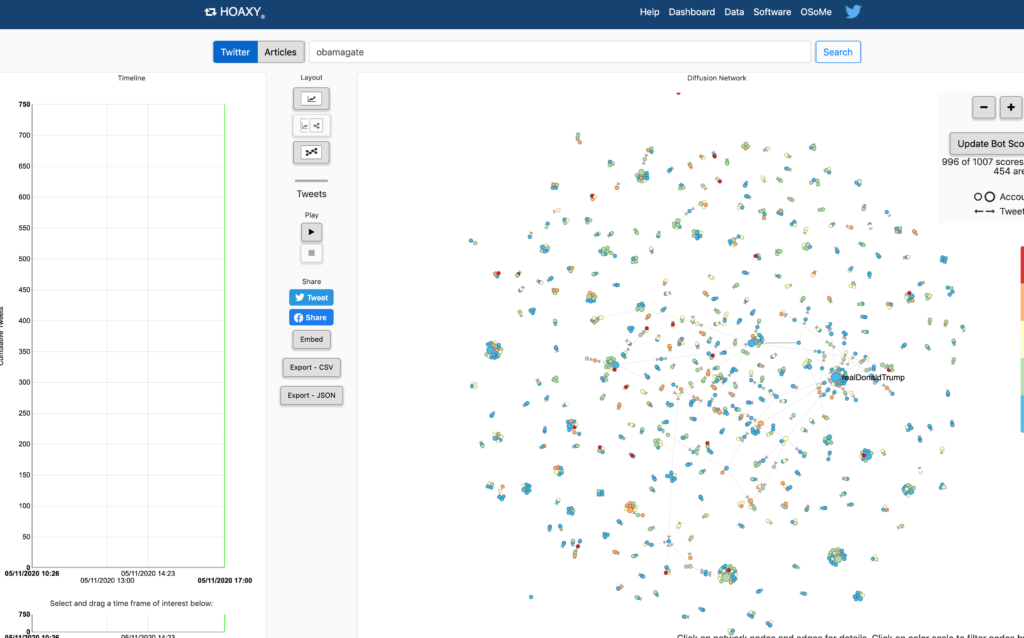Open the OSoMe link
This screenshot has width=1024, height=638.
pos(816,12)
